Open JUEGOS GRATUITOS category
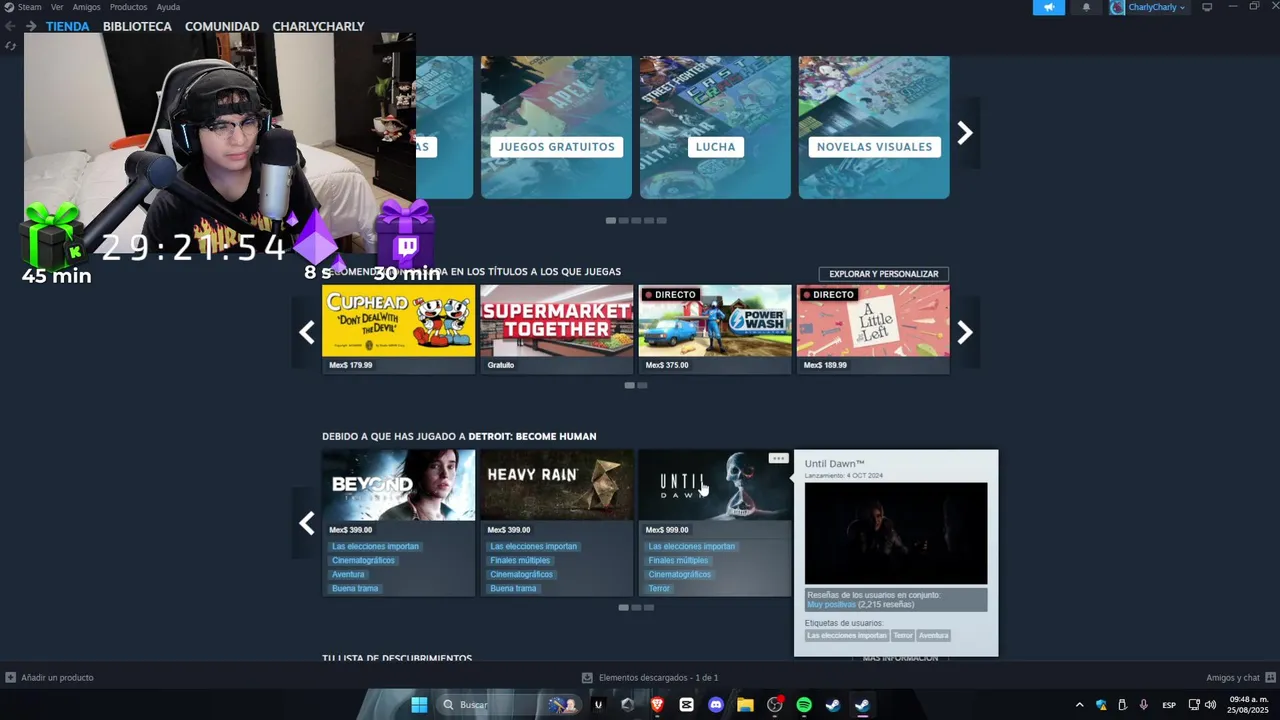The height and width of the screenshot is (720, 1280). [x=556, y=127]
